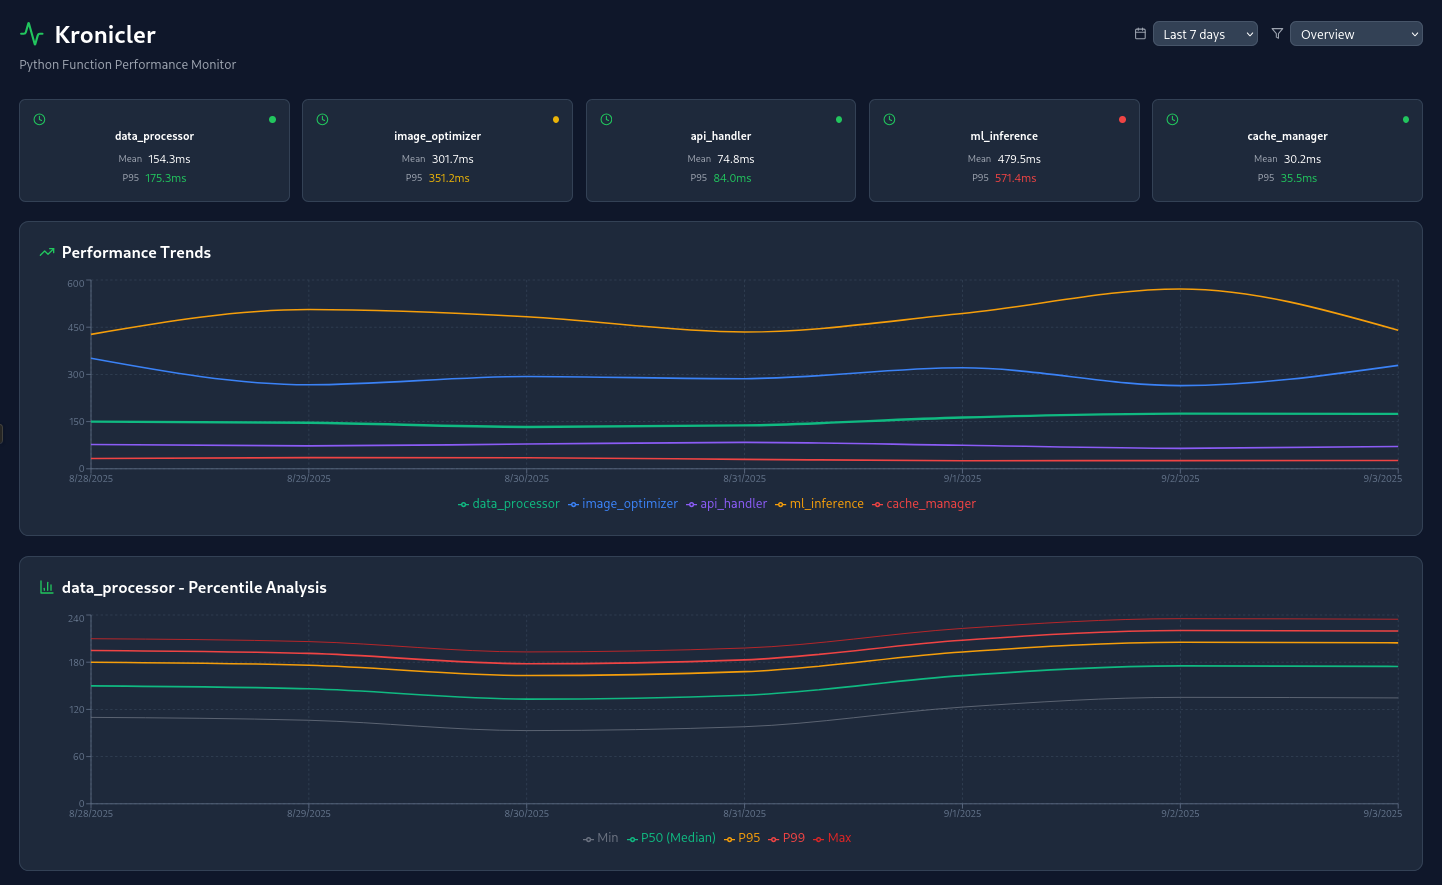Click the bar chart icon beside Percentile Analysis

[x=47, y=587]
